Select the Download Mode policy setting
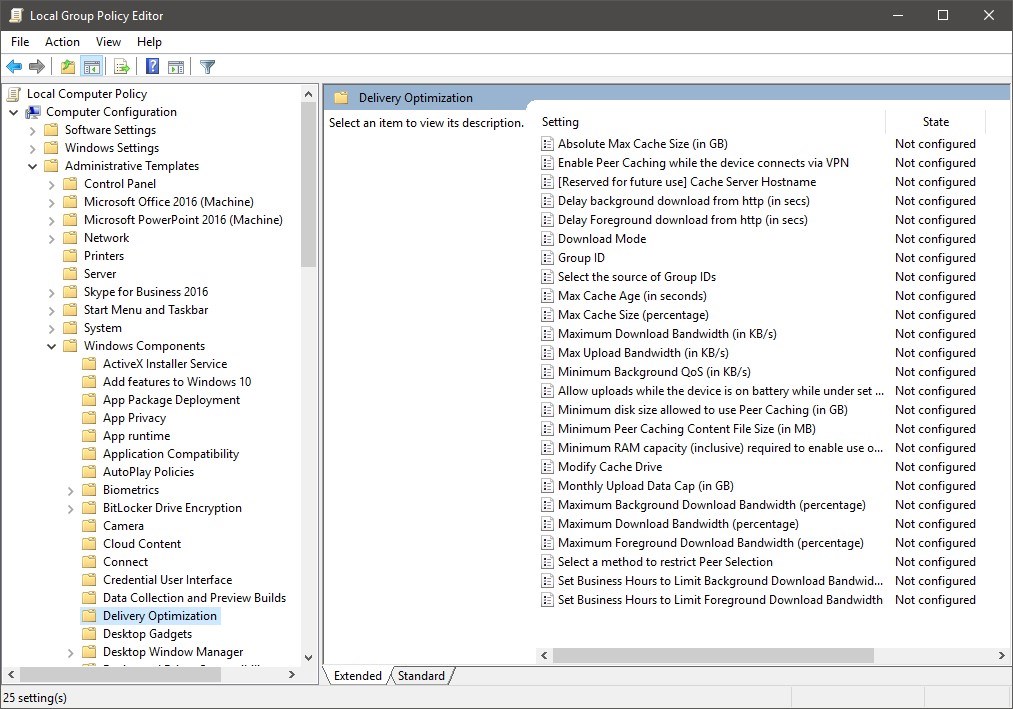This screenshot has height=709, width=1013. click(601, 239)
